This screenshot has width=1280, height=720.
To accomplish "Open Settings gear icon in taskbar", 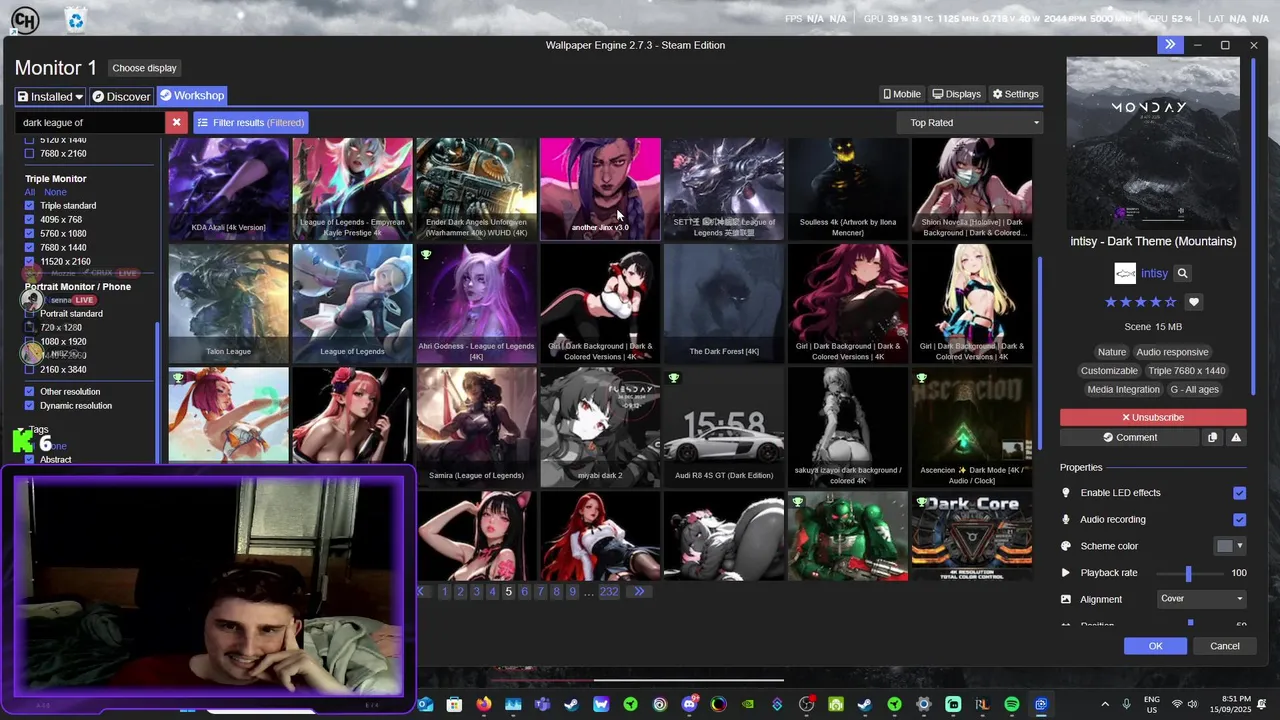I will [x=923, y=704].
